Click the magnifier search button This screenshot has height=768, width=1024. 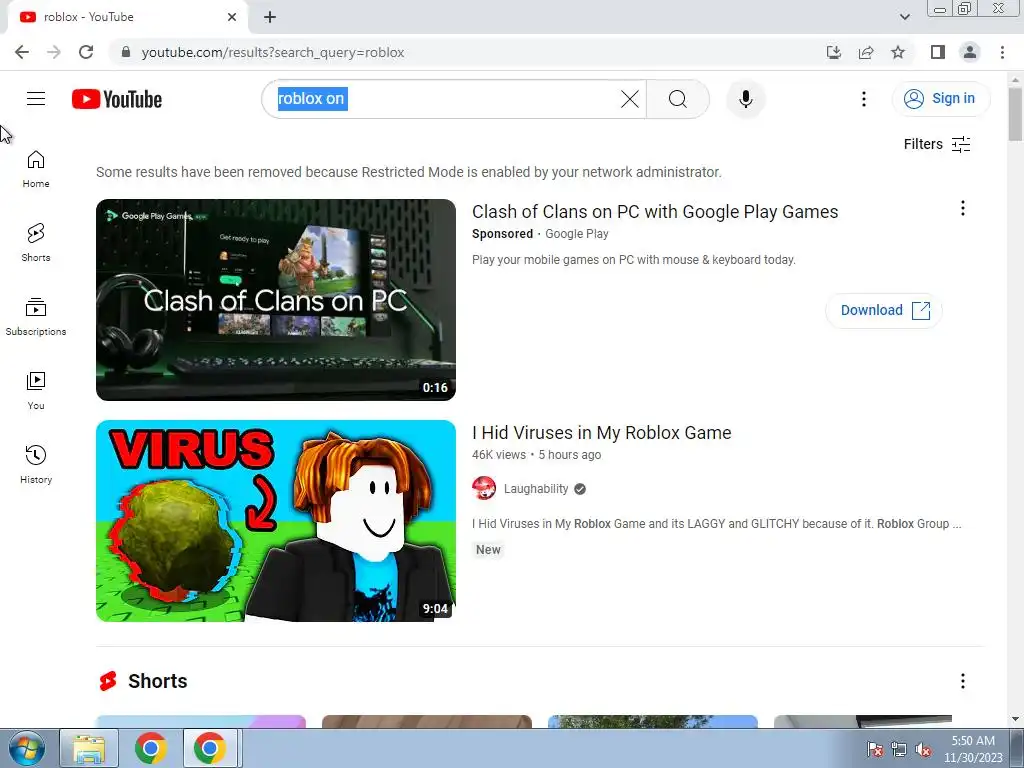(678, 99)
